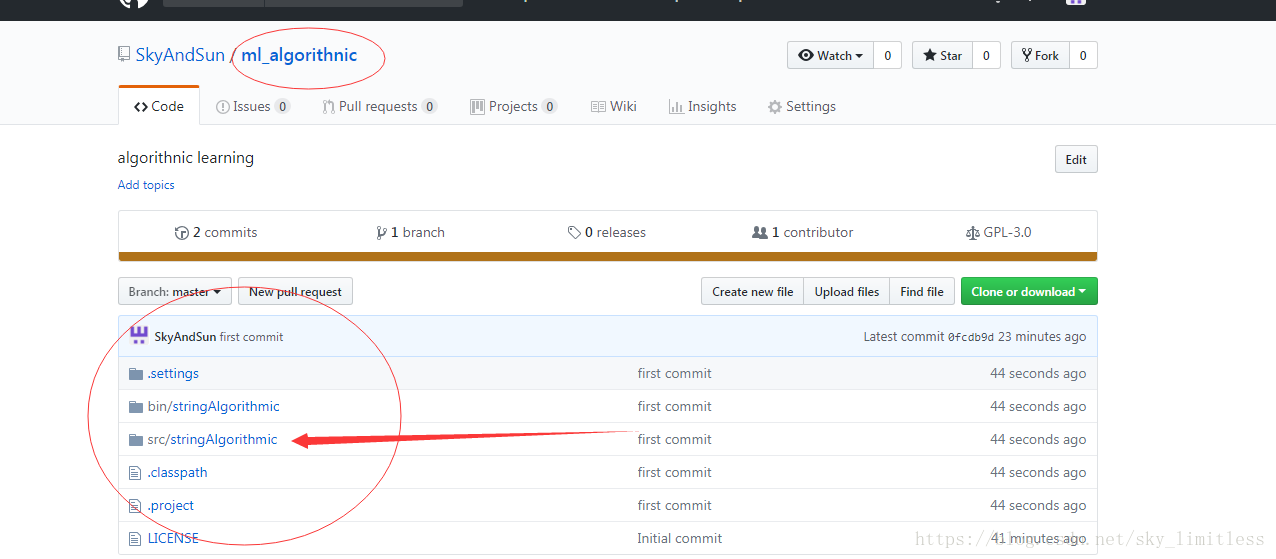1276x559 pixels.
Task: Open the latest commit message first commit
Action: [x=251, y=337]
